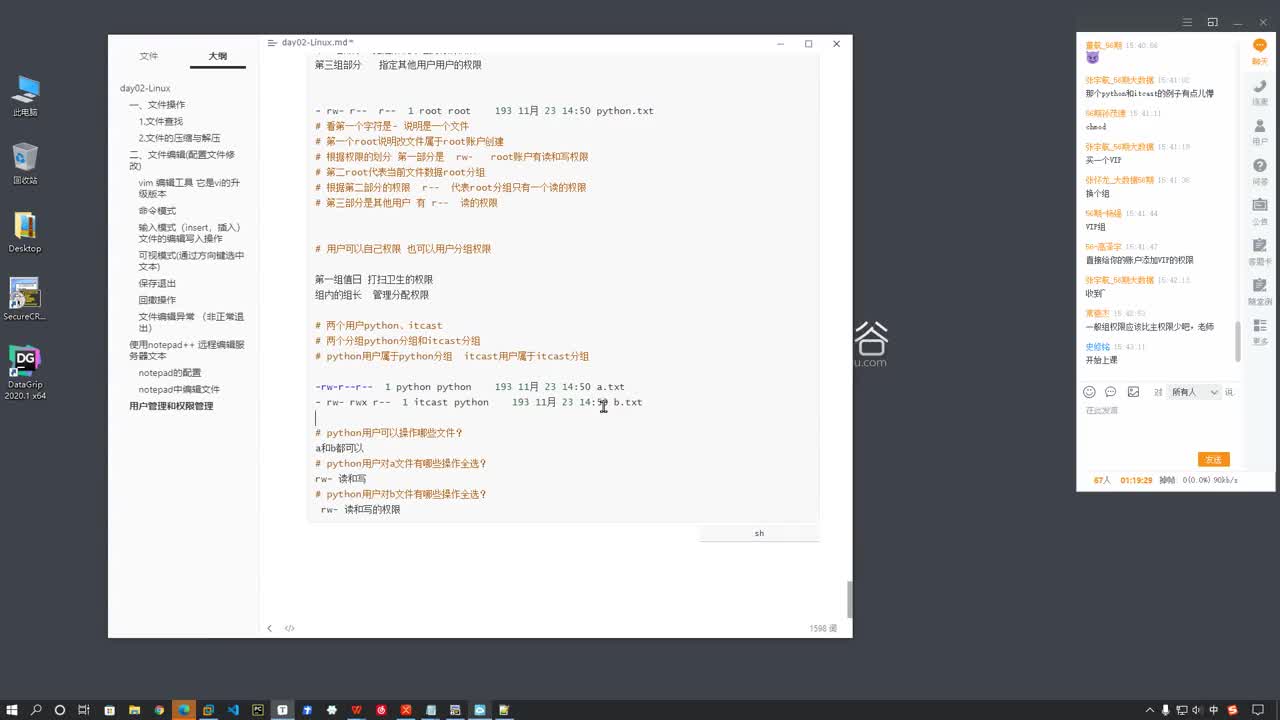Screen dimensions: 1280x720
Task: Click the sidebar toggle icon beside day02-Linux.md title
Action: coord(272,43)
